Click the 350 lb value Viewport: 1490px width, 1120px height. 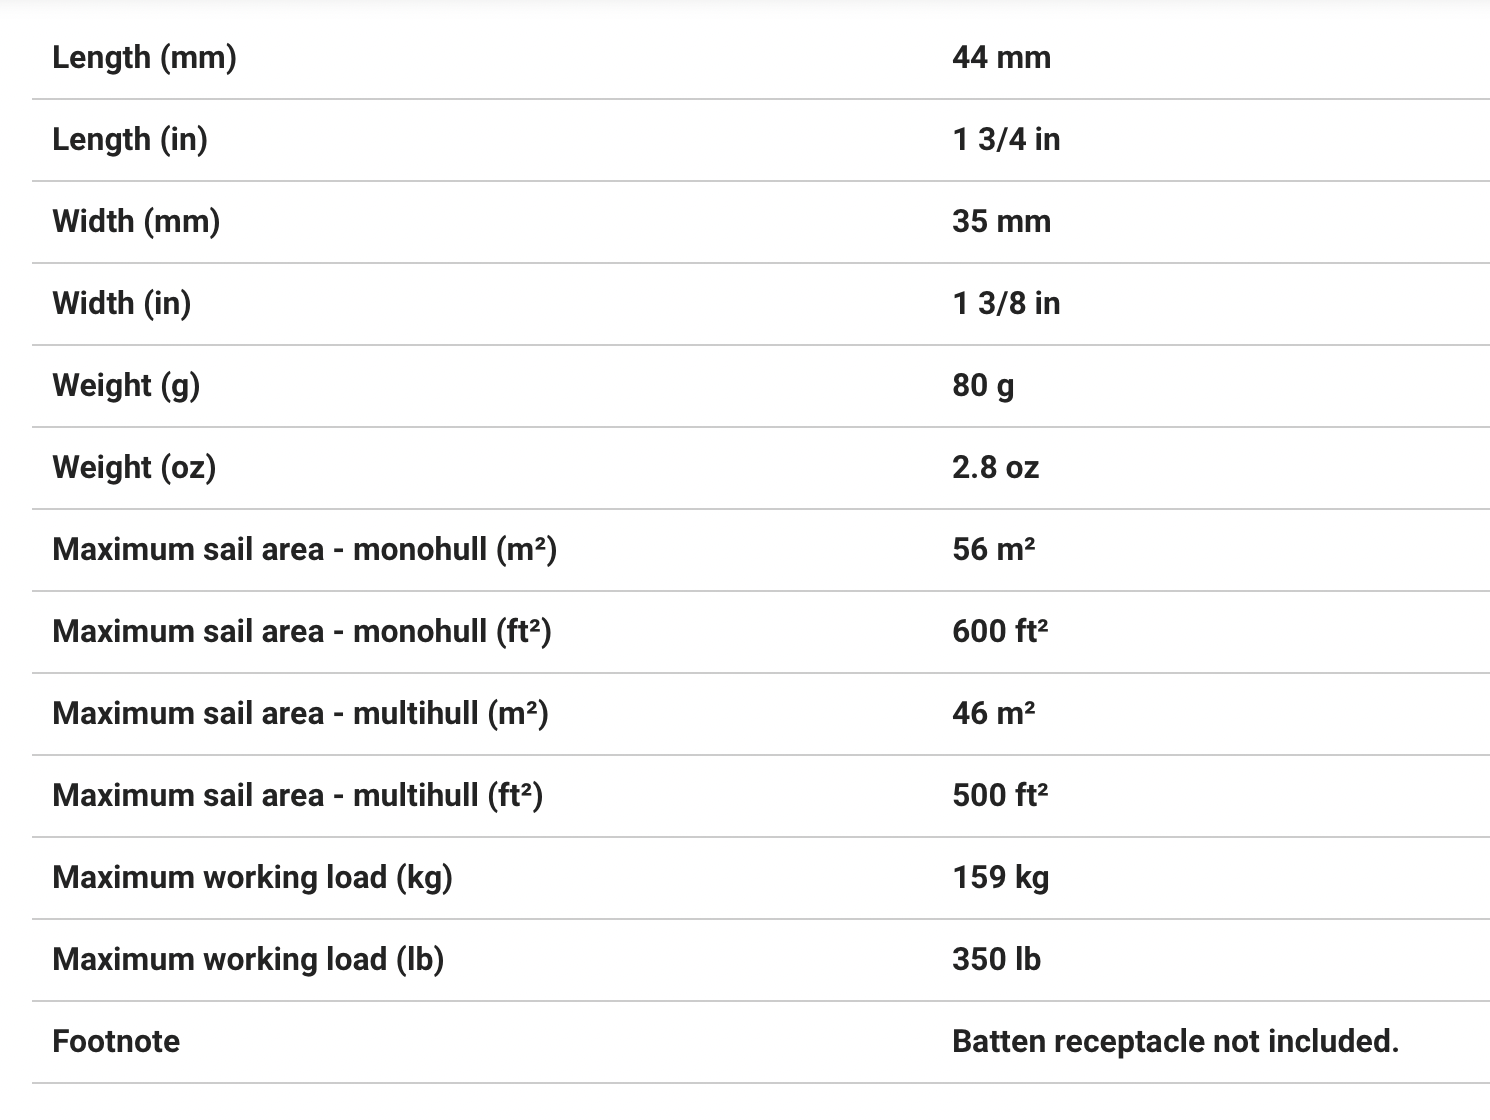[996, 959]
